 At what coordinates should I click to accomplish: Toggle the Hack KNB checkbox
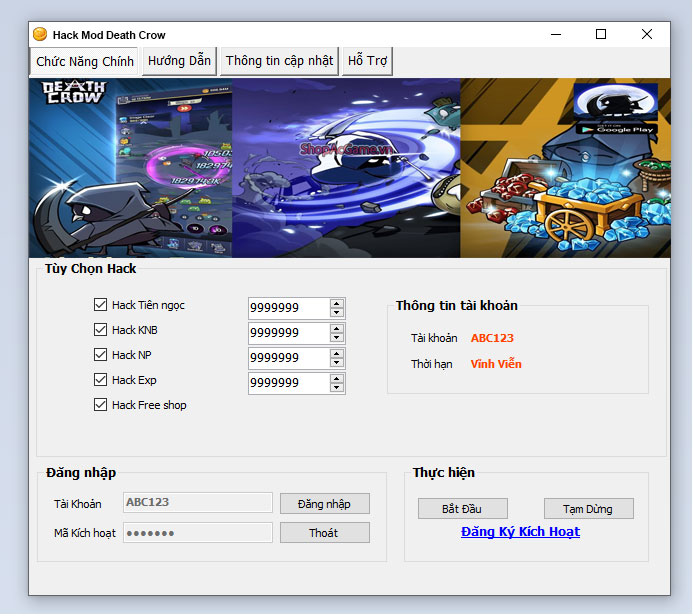click(x=100, y=330)
